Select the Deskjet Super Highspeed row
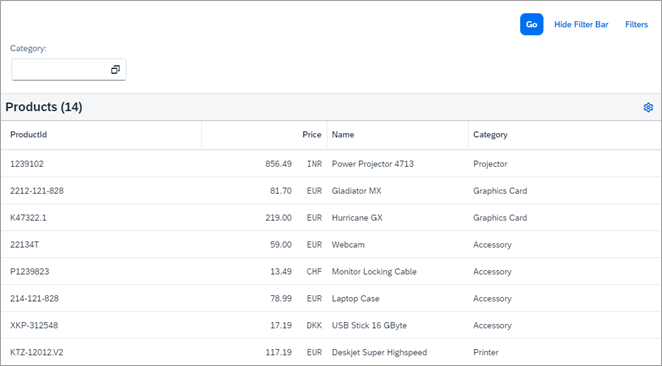Screen dimensions: 662x366 (x=331, y=352)
